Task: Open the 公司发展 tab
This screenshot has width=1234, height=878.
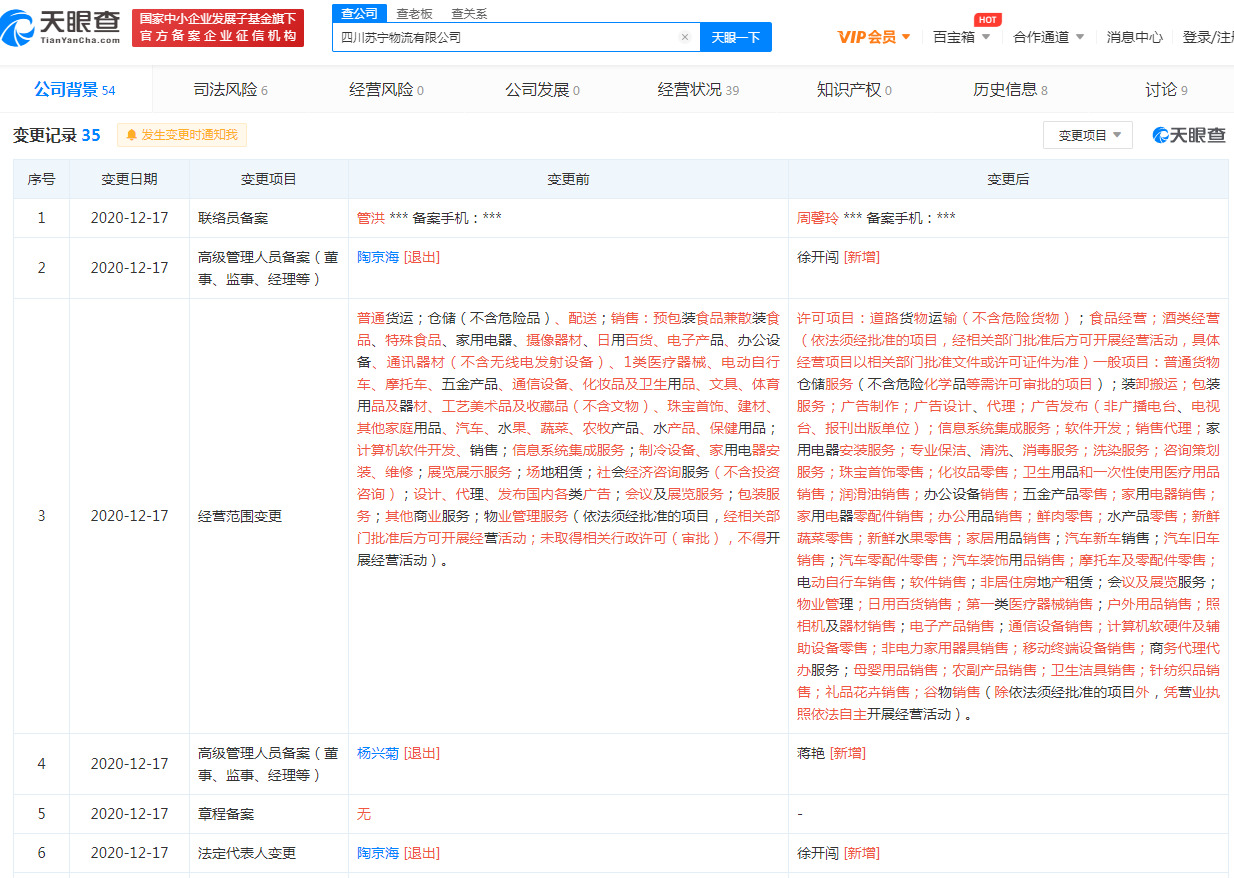Action: 542,90
